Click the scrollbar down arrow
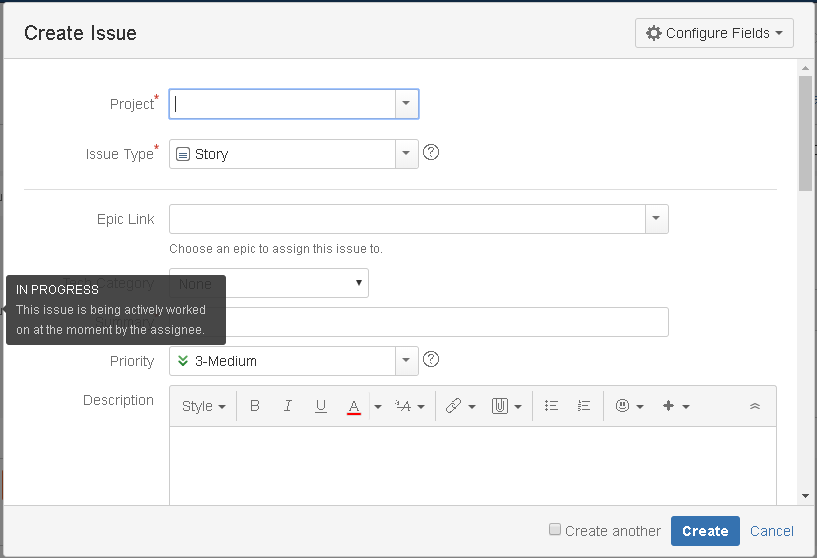This screenshot has width=817, height=558. (x=806, y=496)
